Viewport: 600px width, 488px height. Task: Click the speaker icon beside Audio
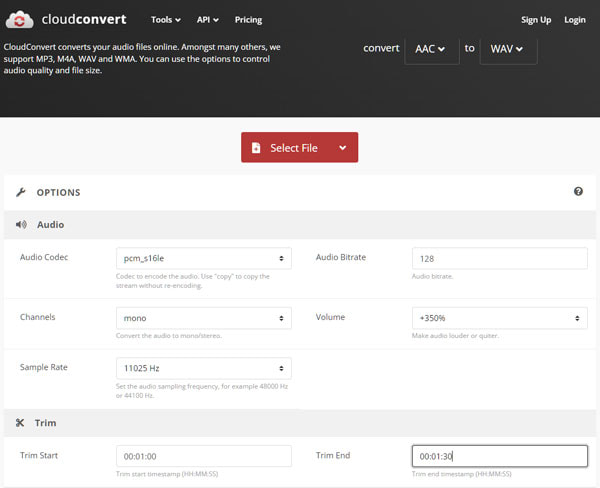(x=21, y=225)
